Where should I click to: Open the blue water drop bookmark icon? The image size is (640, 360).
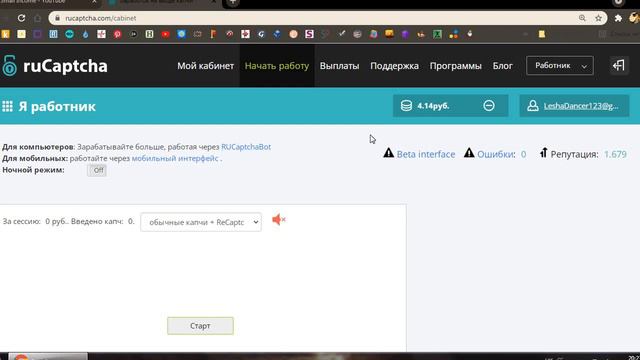pos(85,34)
